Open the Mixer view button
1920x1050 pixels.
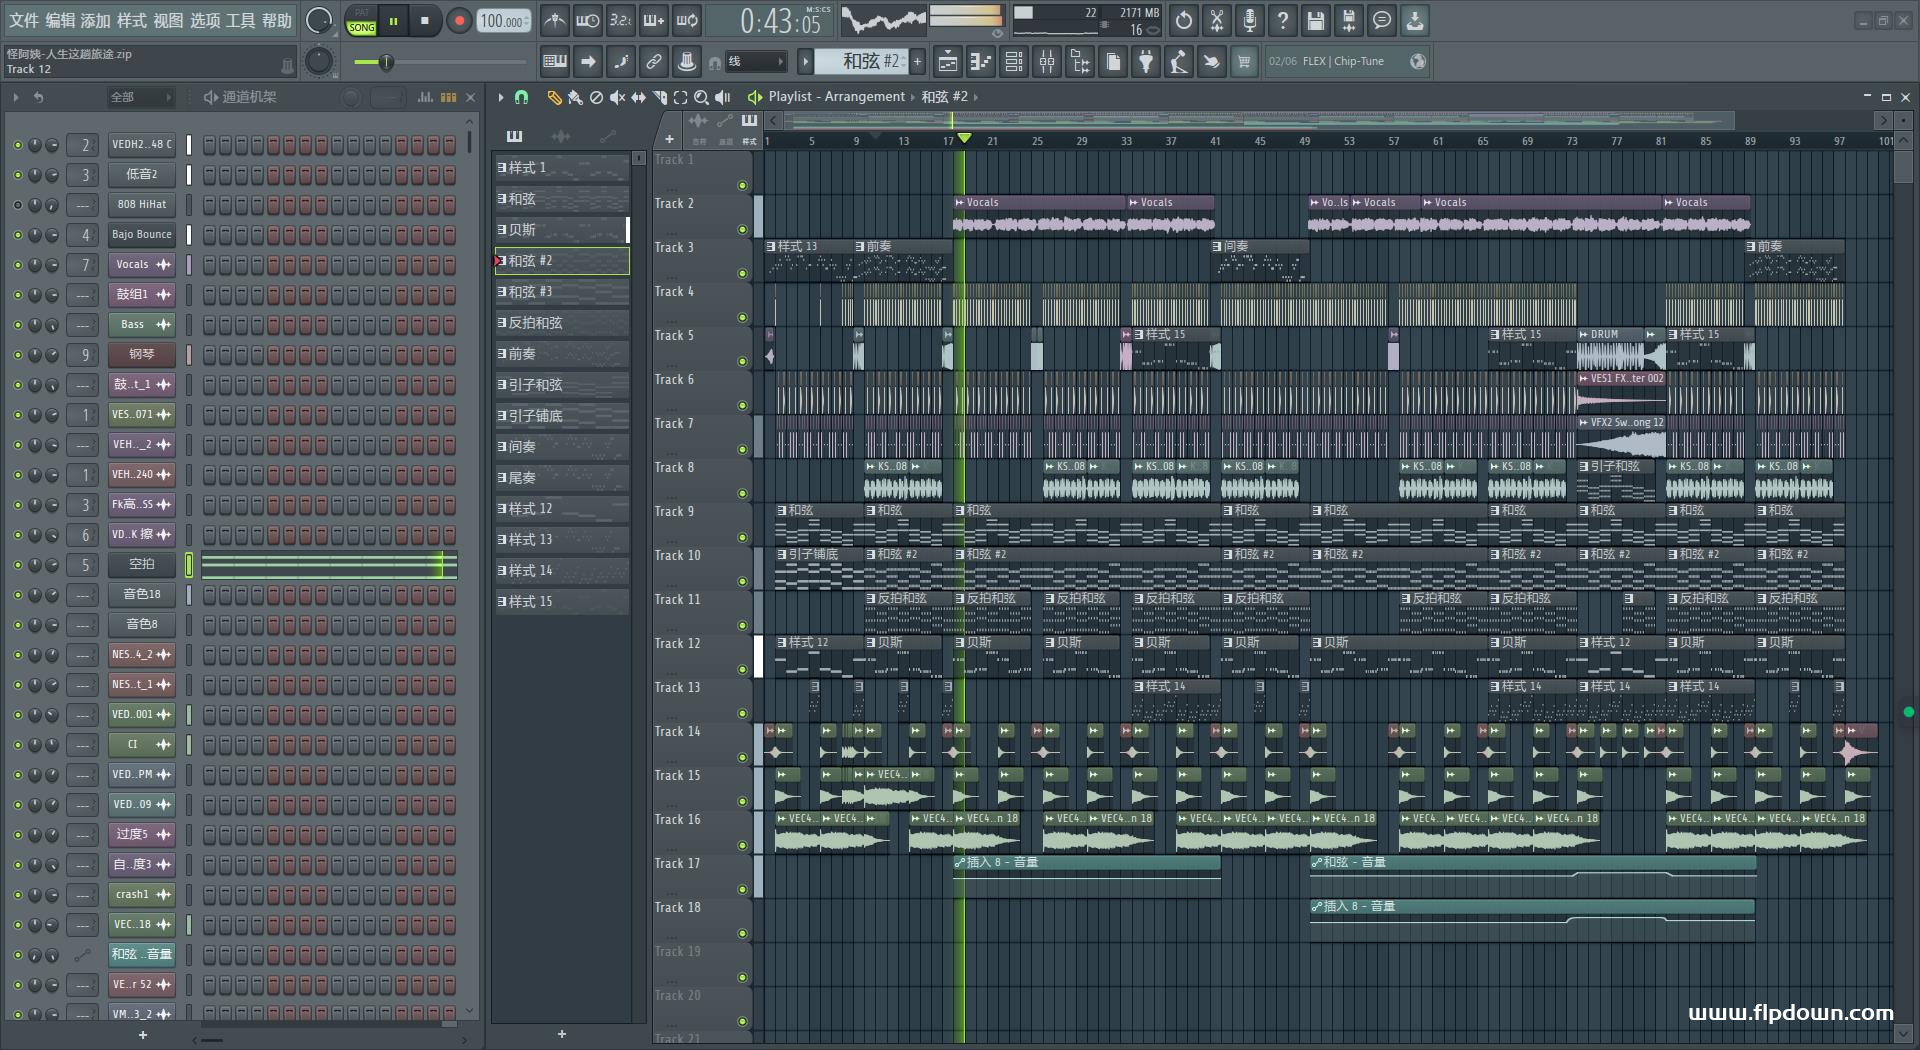click(x=1047, y=62)
